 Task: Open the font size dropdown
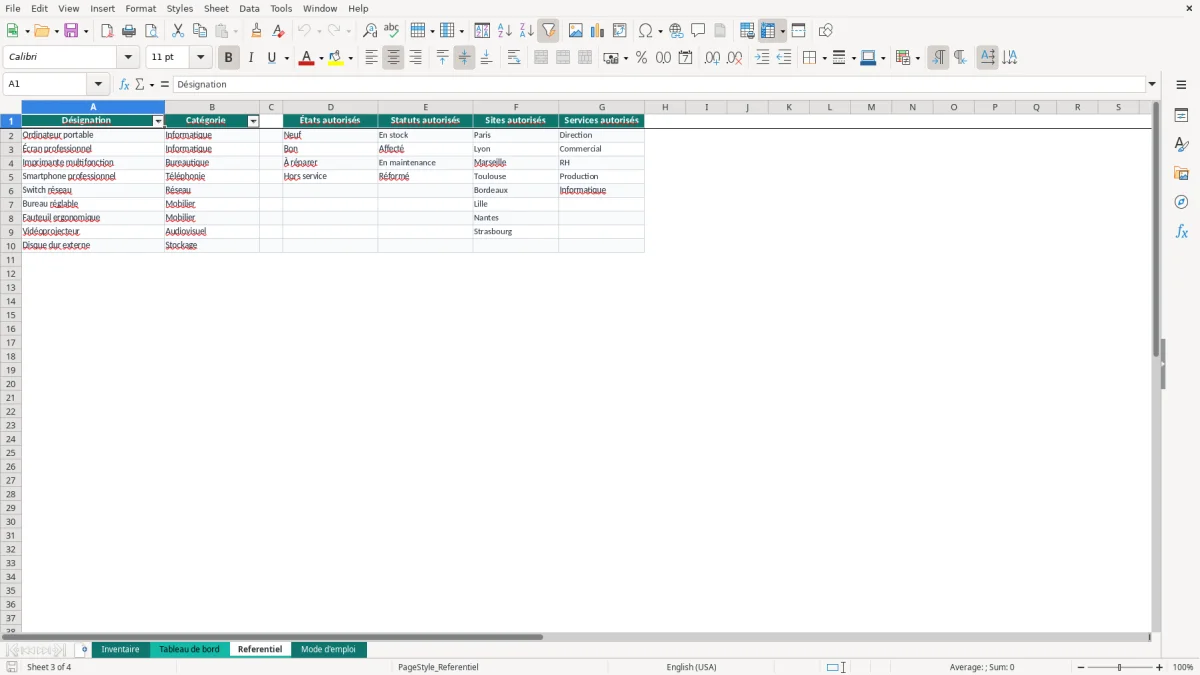(x=200, y=58)
